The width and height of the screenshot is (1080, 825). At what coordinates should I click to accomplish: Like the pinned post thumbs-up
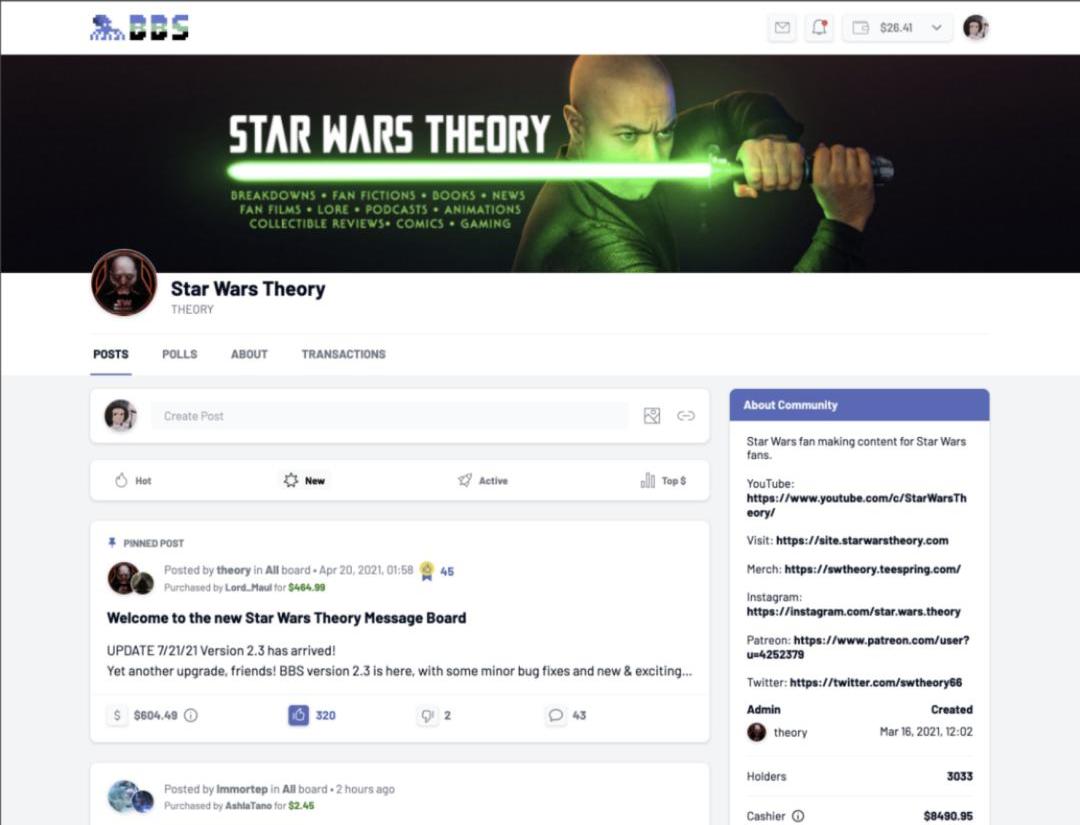[x=298, y=716]
